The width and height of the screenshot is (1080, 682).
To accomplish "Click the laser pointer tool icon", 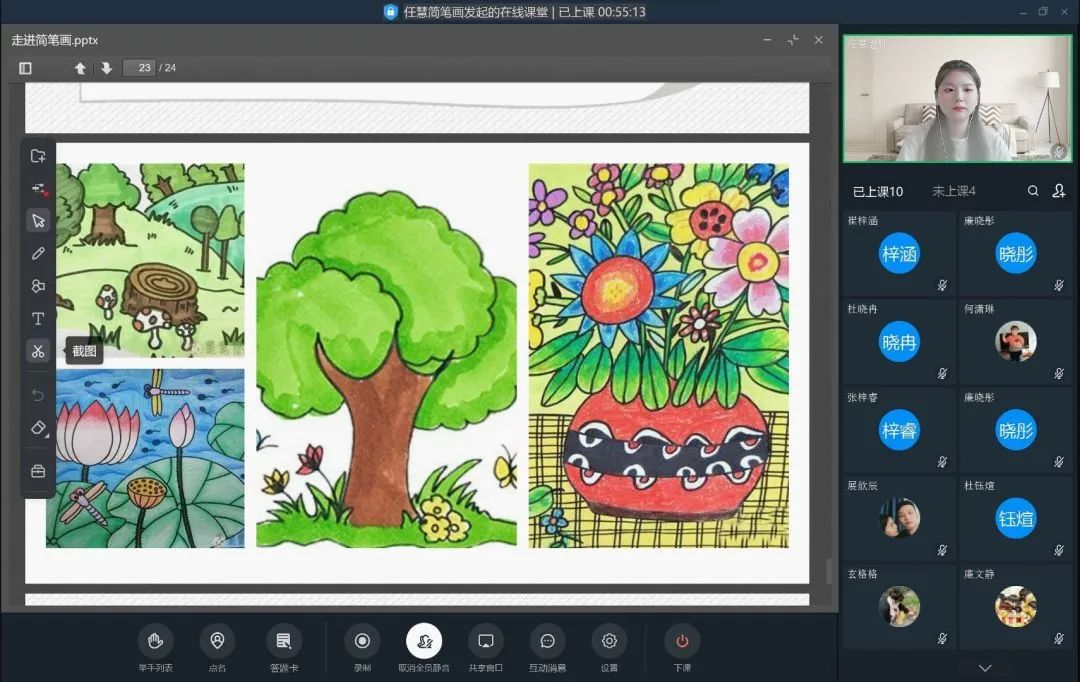I will click(38, 188).
